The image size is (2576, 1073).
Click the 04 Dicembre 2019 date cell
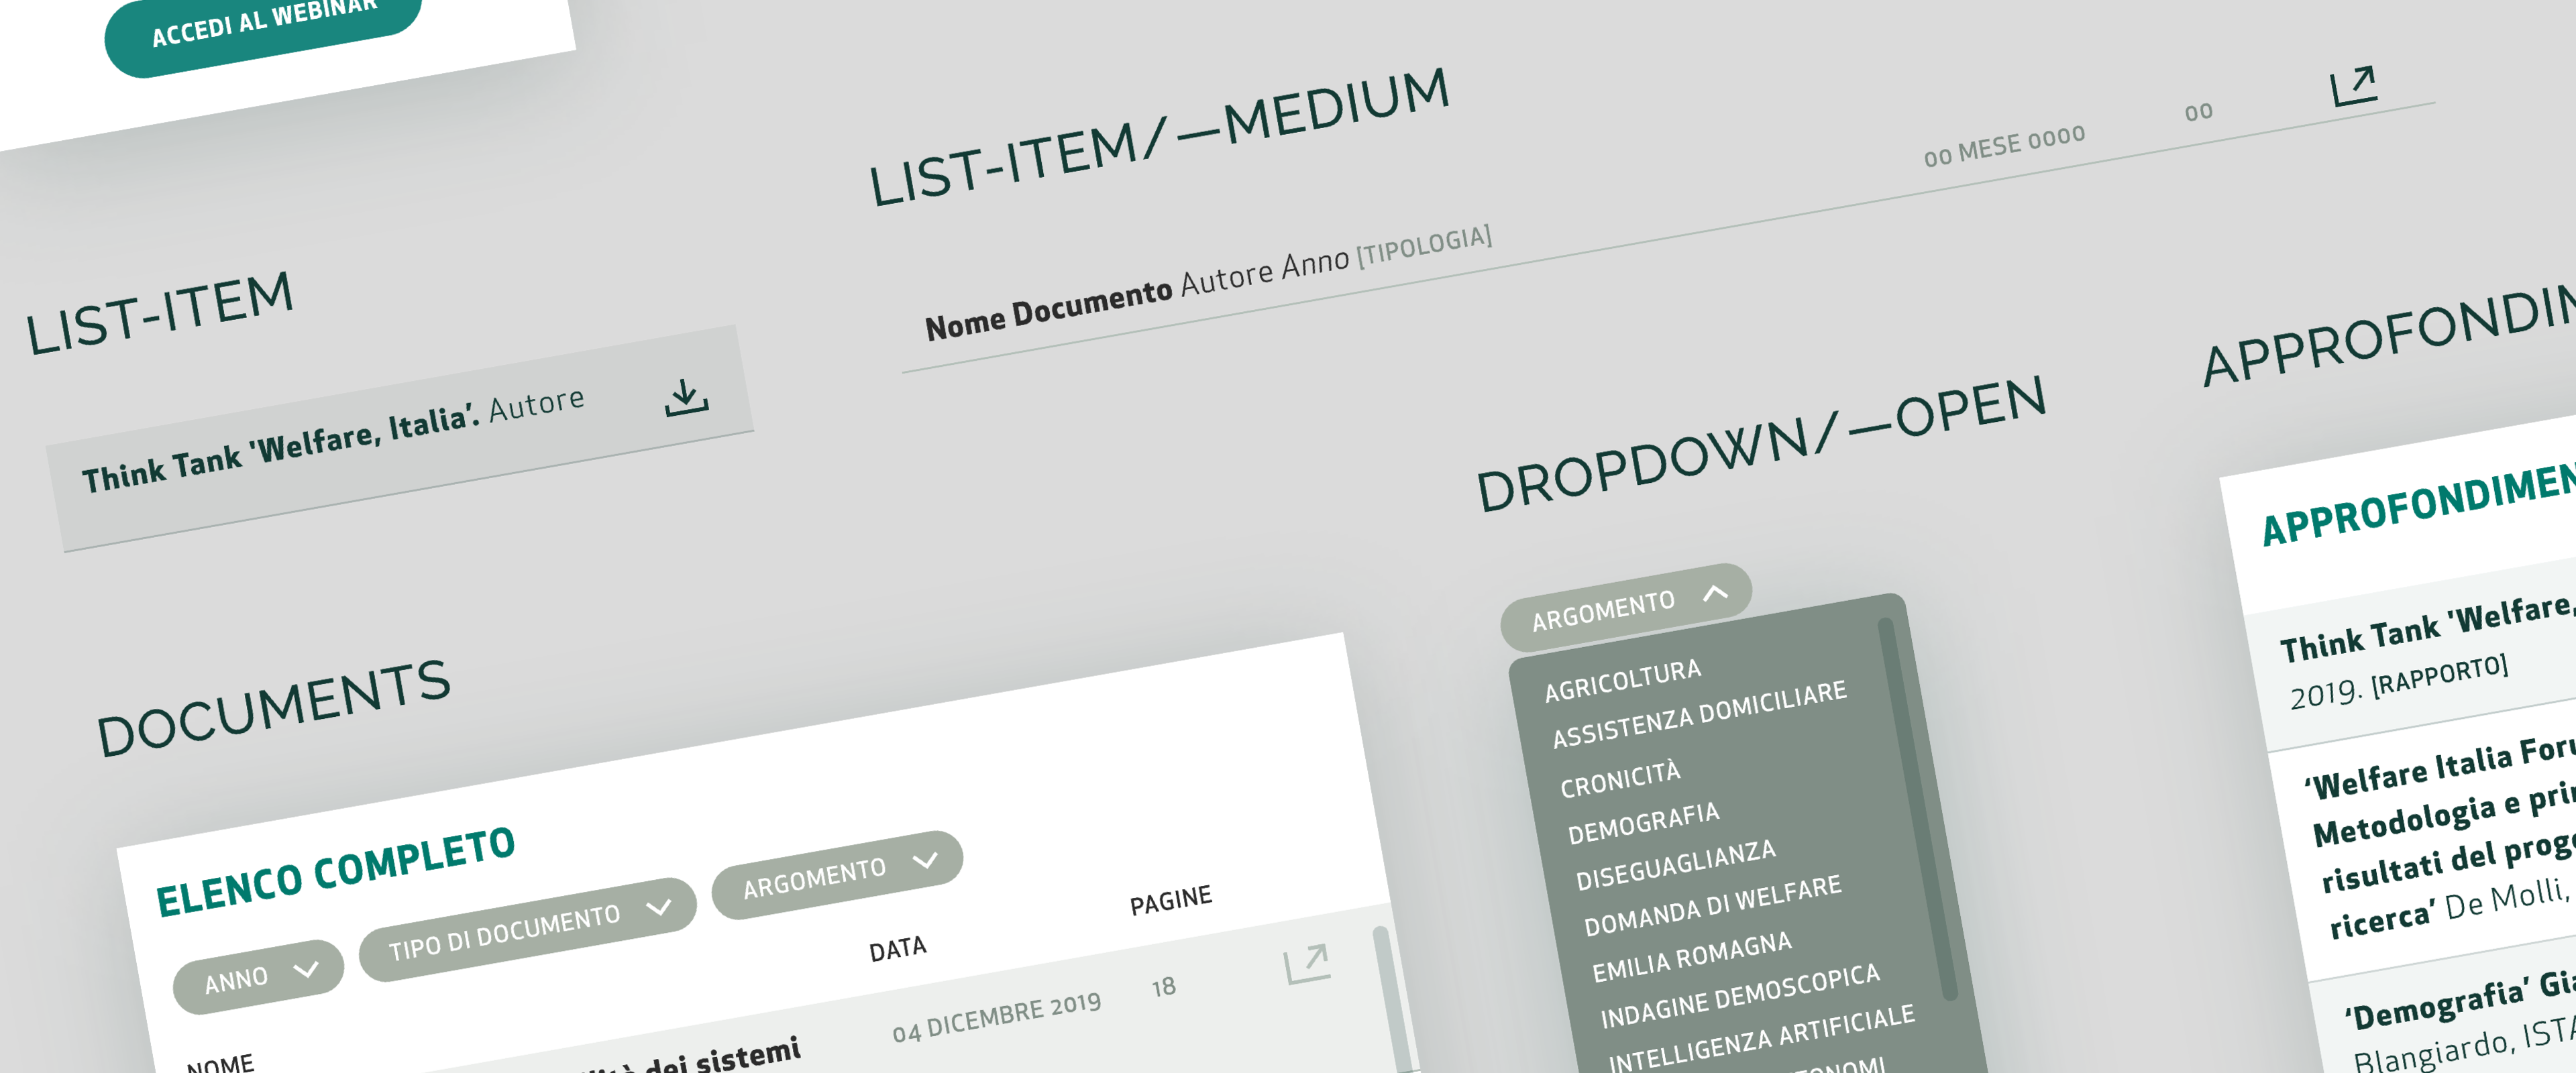point(996,1018)
